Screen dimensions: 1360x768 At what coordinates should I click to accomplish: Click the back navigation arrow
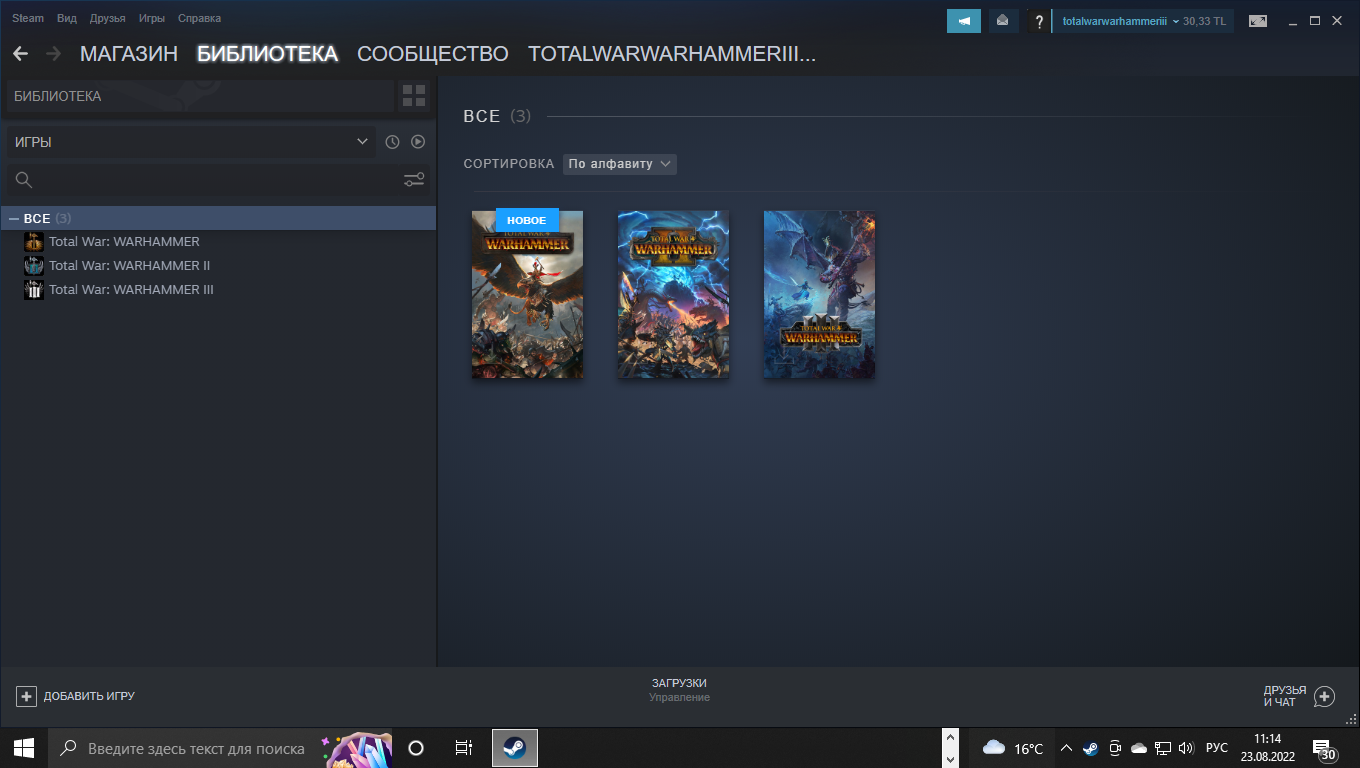[20, 54]
